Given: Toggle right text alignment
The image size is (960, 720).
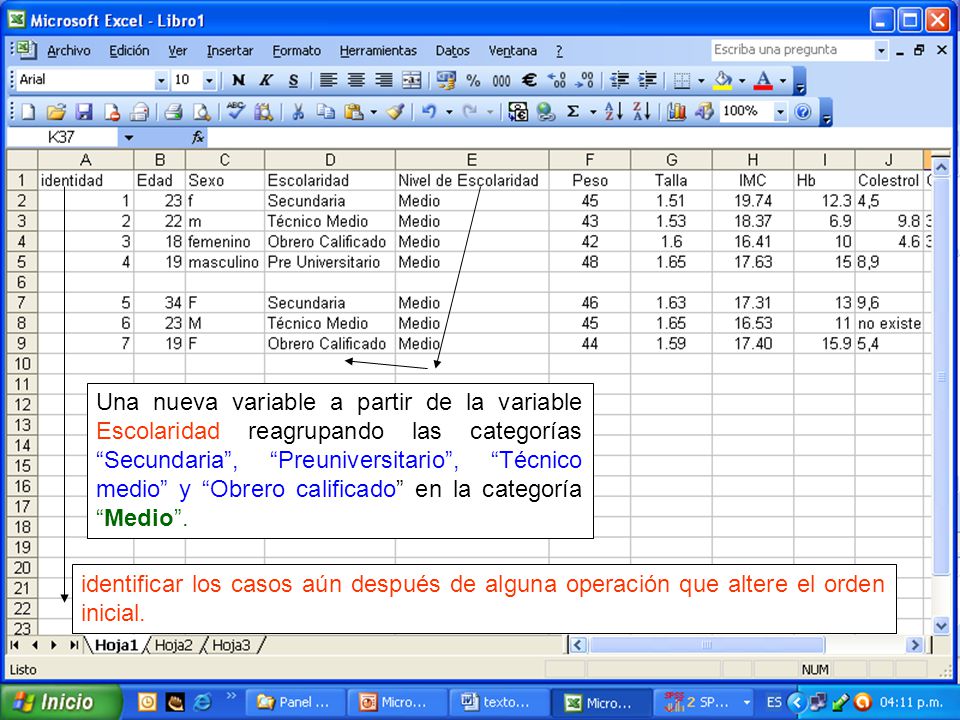Looking at the screenshot, I should tap(384, 80).
